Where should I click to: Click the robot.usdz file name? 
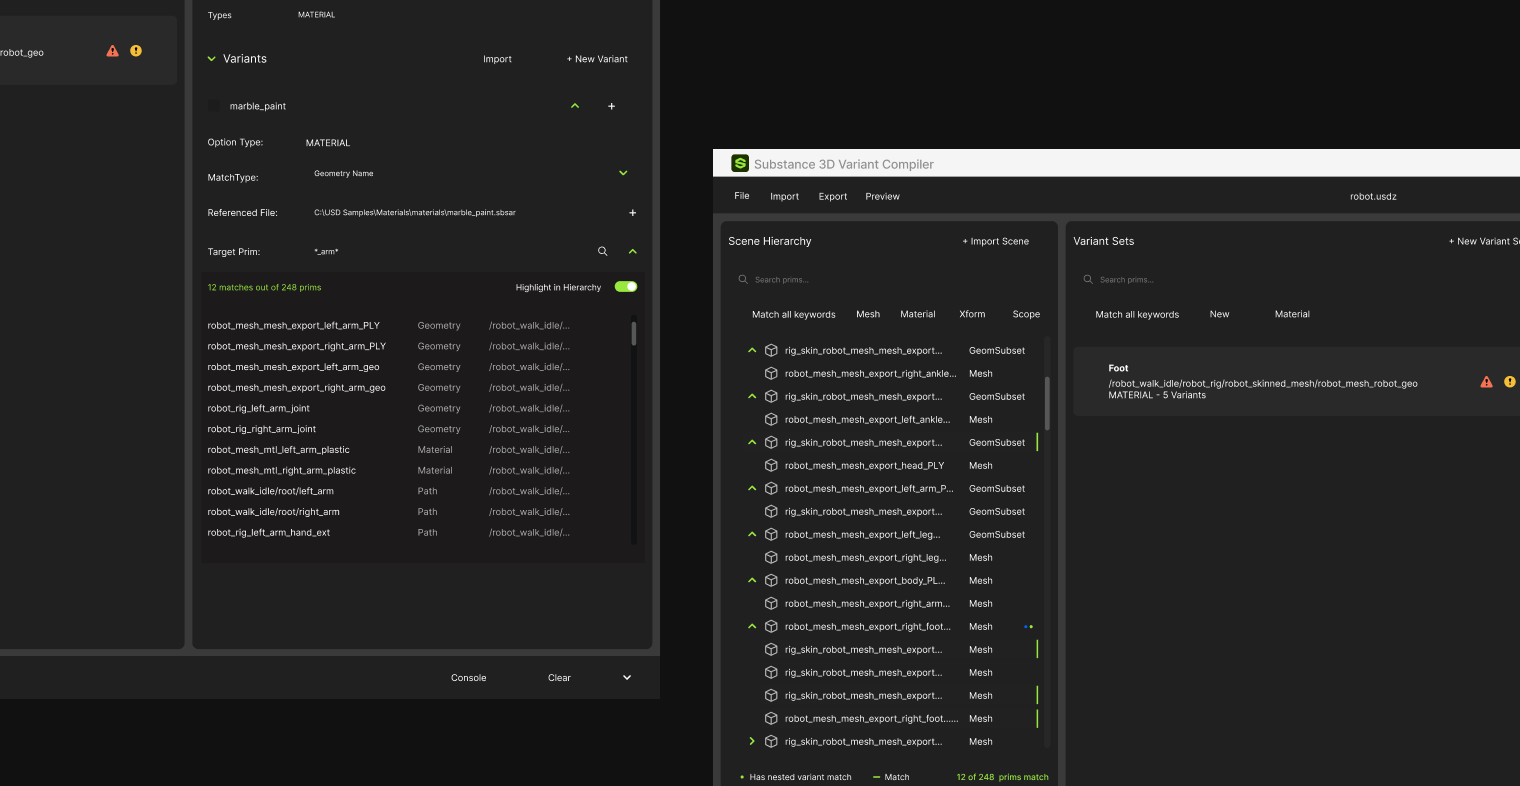point(1373,196)
